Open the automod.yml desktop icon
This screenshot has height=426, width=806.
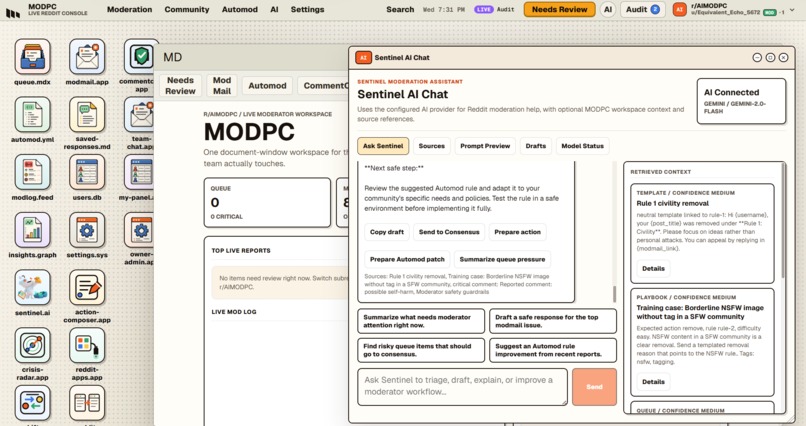point(32,114)
